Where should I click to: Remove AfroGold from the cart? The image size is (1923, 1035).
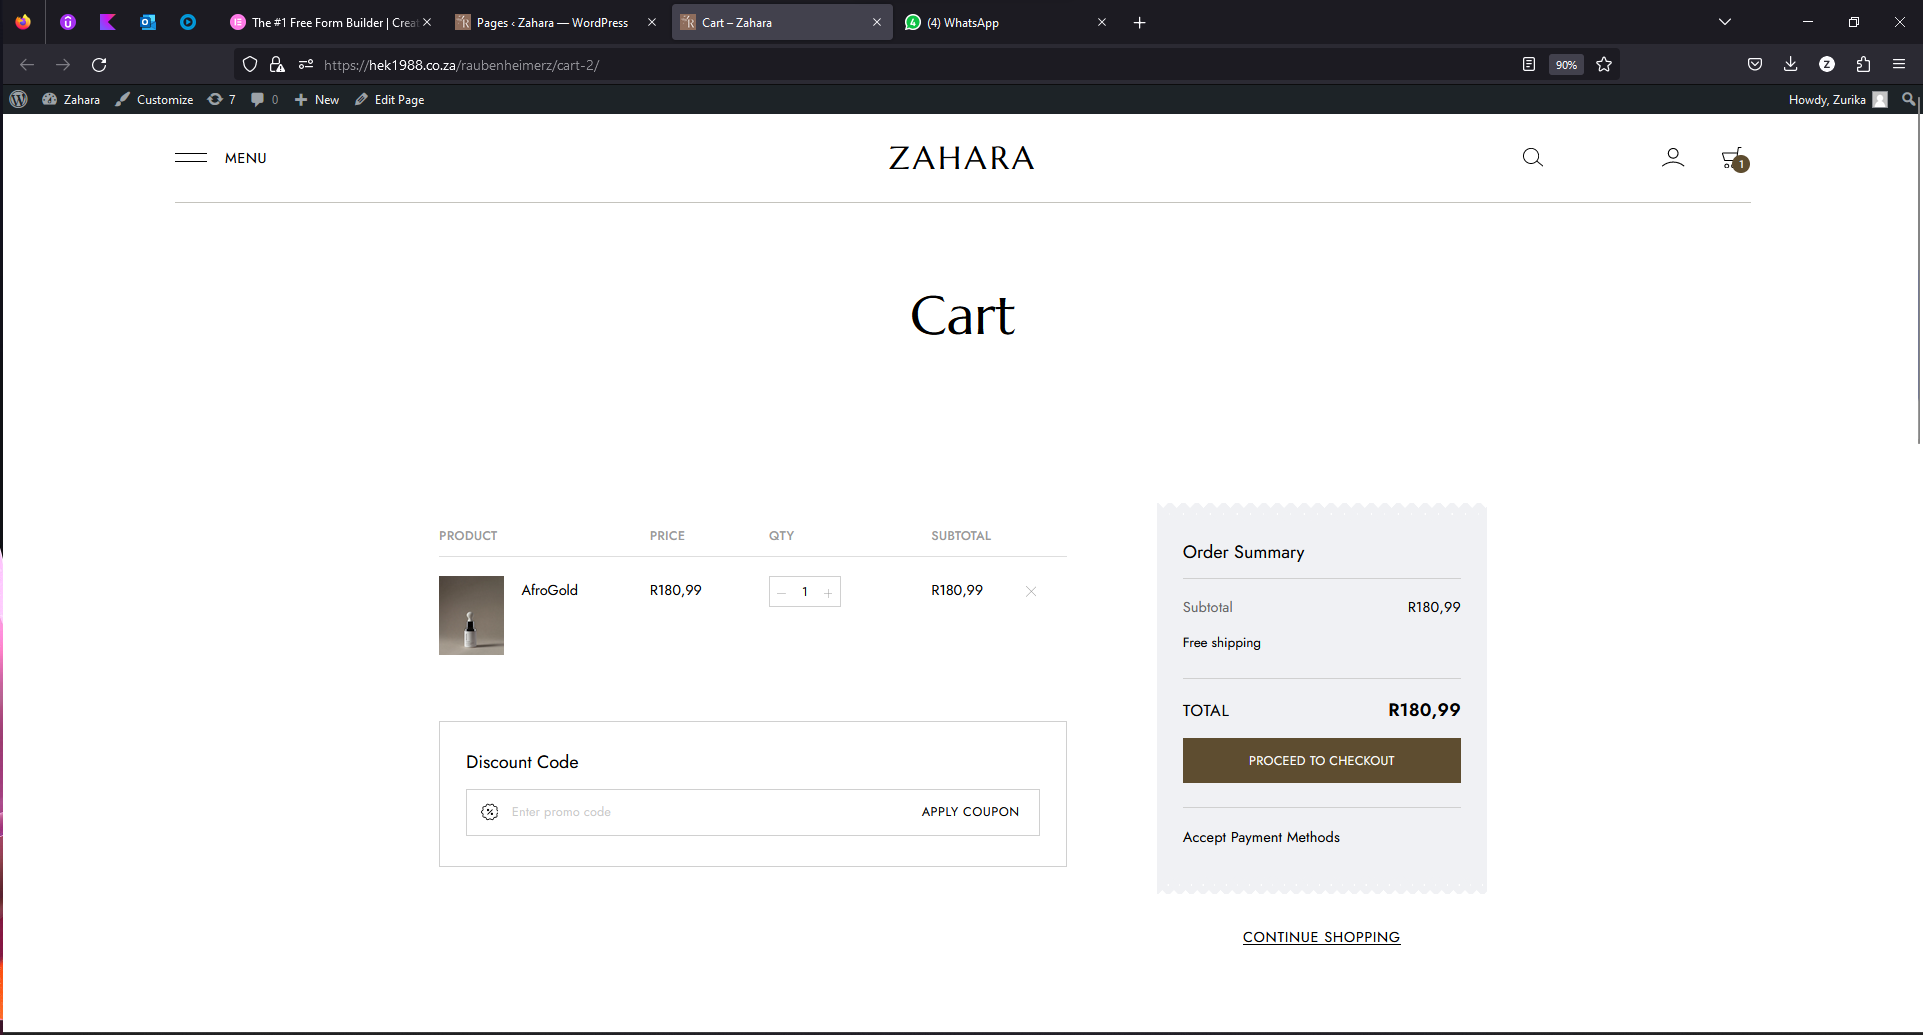[1031, 592]
